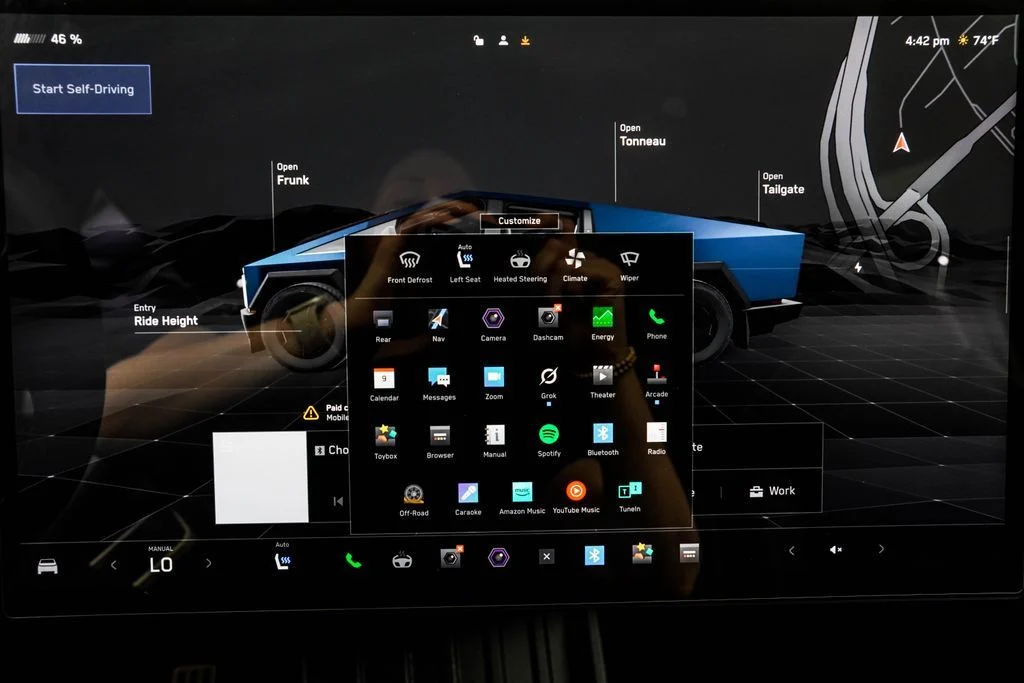Image resolution: width=1024 pixels, height=683 pixels.
Task: Open the Grok app in the launcher
Action: coord(548,378)
